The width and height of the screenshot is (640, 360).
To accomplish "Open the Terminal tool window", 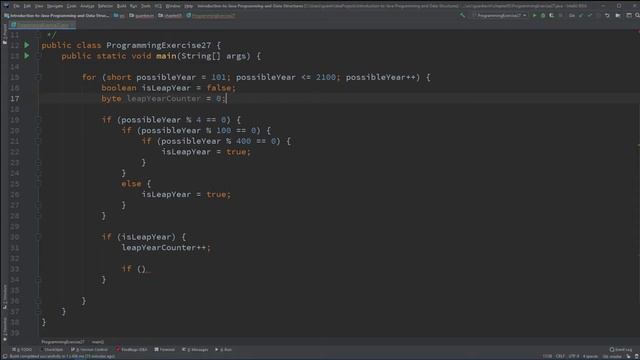I will tap(164, 349).
